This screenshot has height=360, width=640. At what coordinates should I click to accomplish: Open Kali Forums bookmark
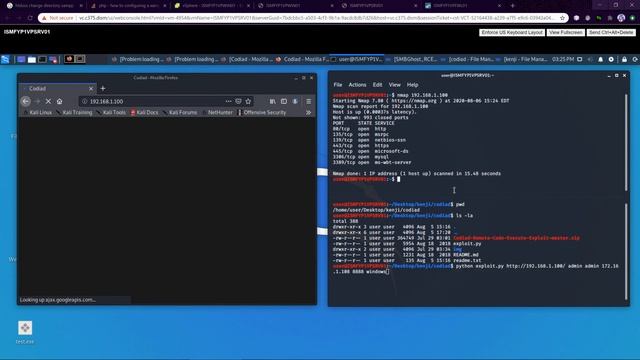click(x=180, y=112)
